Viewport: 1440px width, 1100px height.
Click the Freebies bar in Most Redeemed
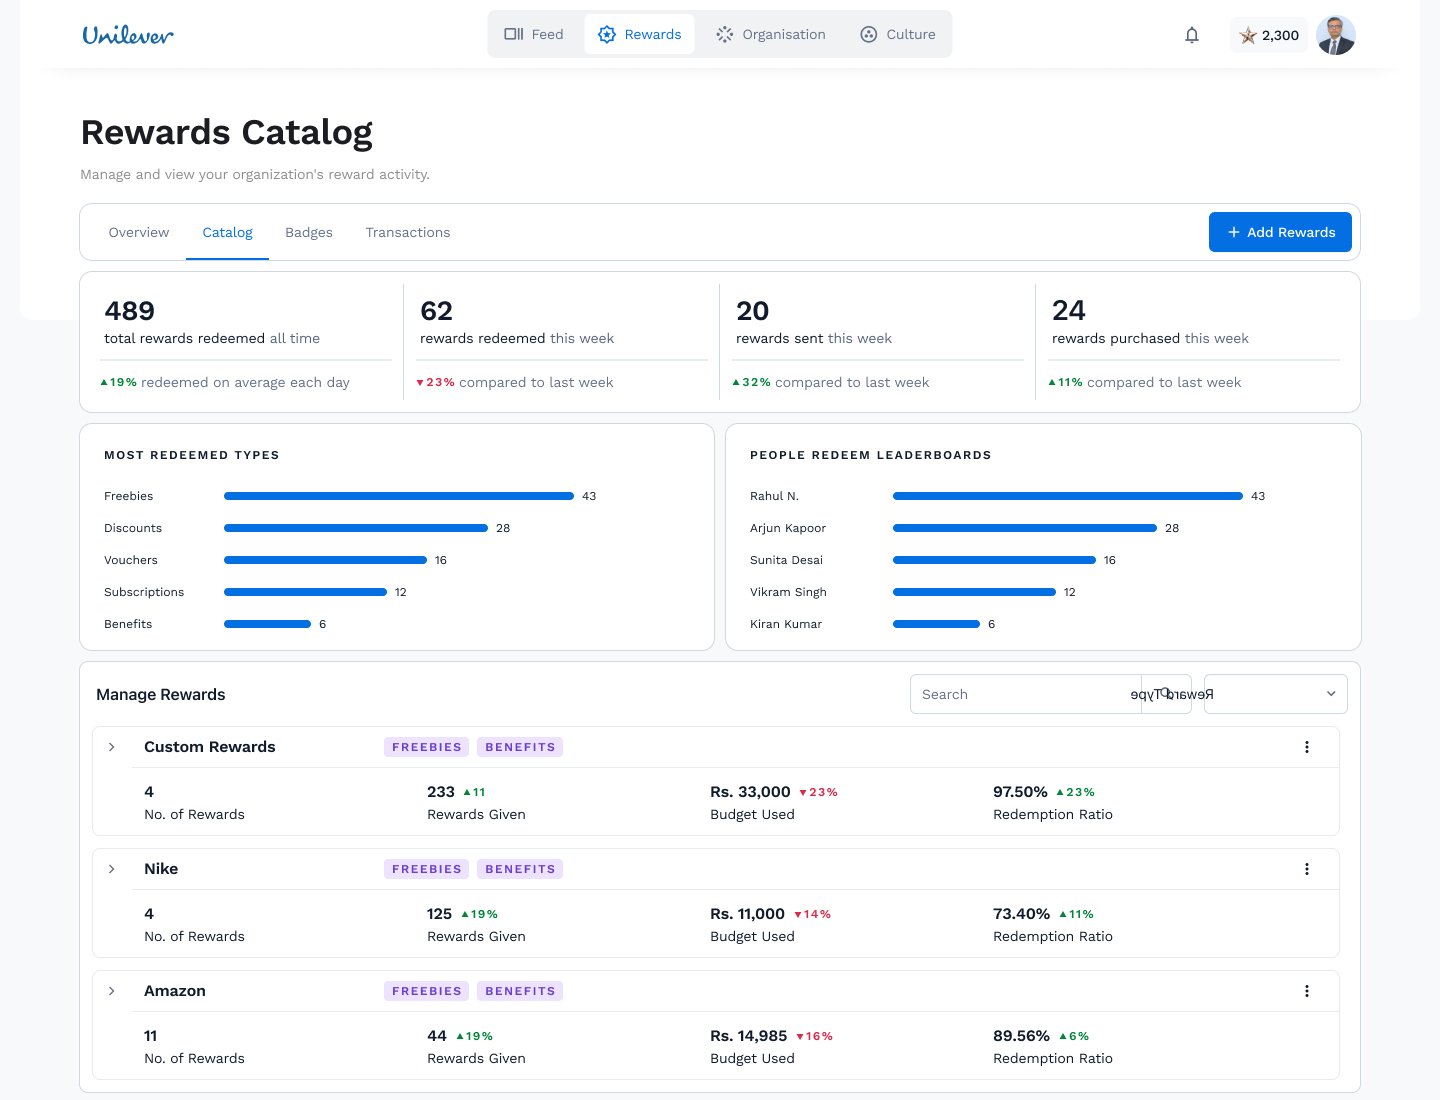[399, 496]
